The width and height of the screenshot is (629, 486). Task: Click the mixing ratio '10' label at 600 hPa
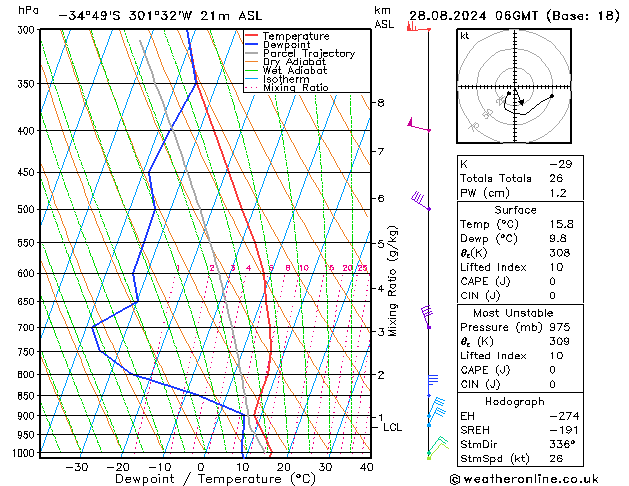(304, 268)
